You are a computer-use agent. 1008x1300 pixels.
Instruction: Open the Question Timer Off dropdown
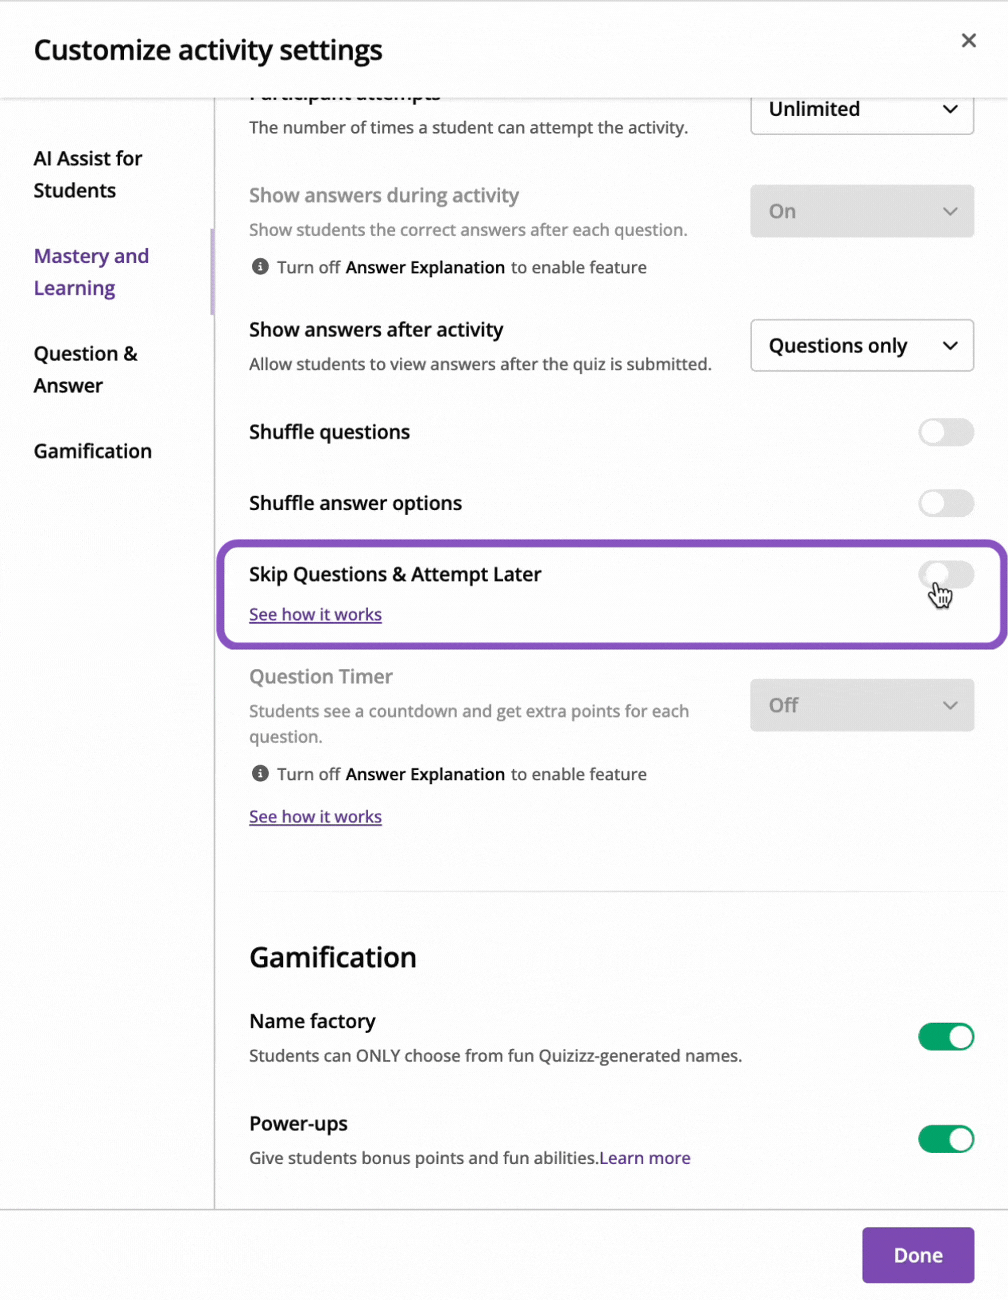coord(862,705)
